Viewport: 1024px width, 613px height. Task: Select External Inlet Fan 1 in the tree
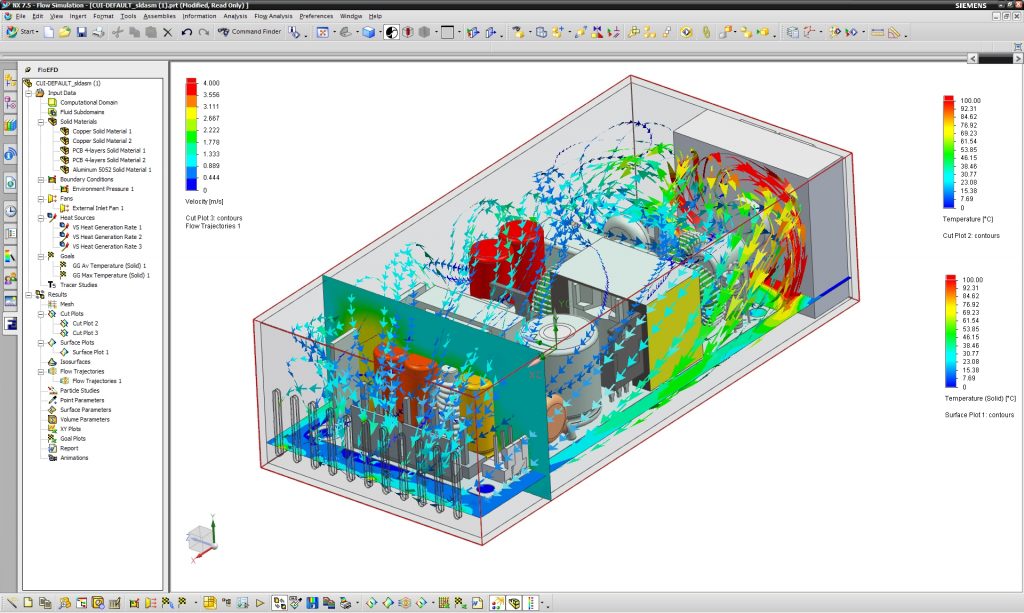[x=97, y=208]
